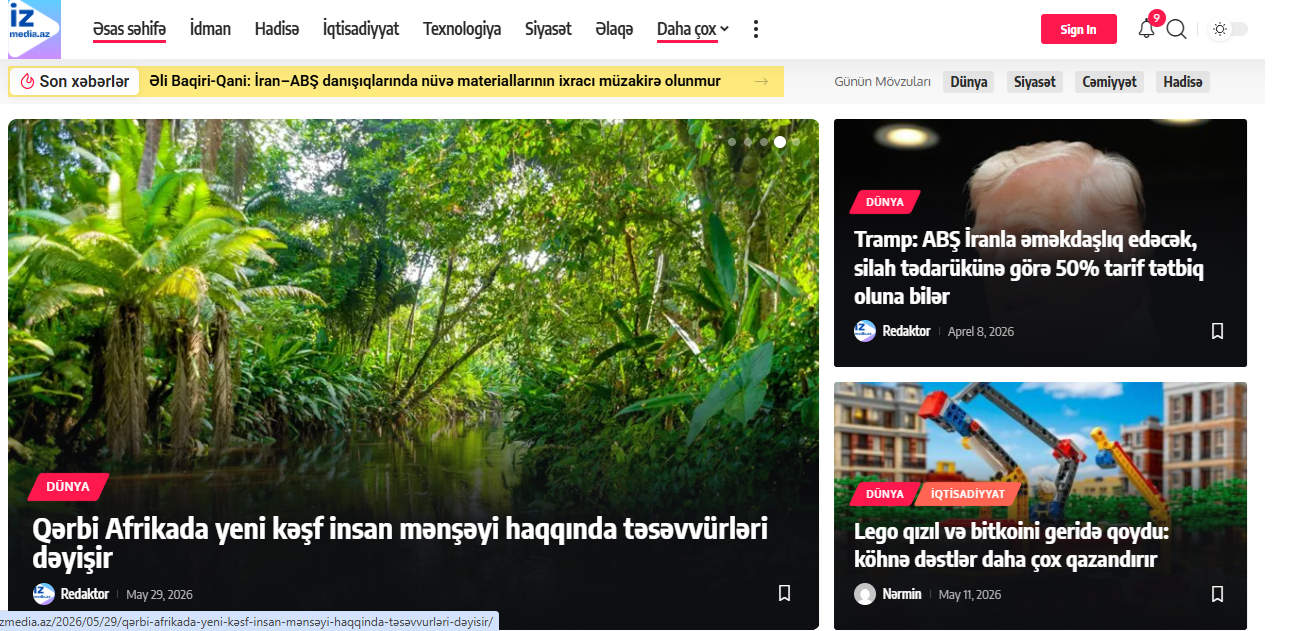The height and width of the screenshot is (631, 1309).
Task: Click the Sign In button
Action: coord(1078,29)
